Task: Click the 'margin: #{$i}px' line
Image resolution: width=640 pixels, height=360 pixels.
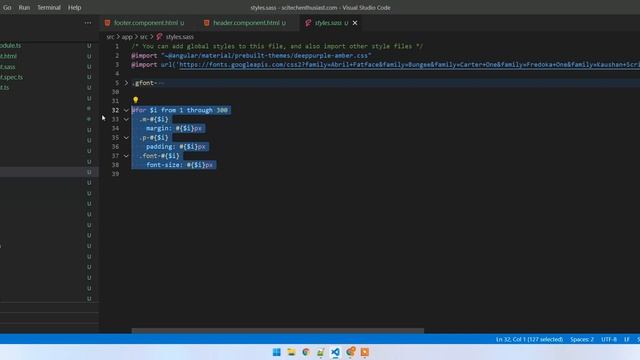Action: (x=174, y=128)
